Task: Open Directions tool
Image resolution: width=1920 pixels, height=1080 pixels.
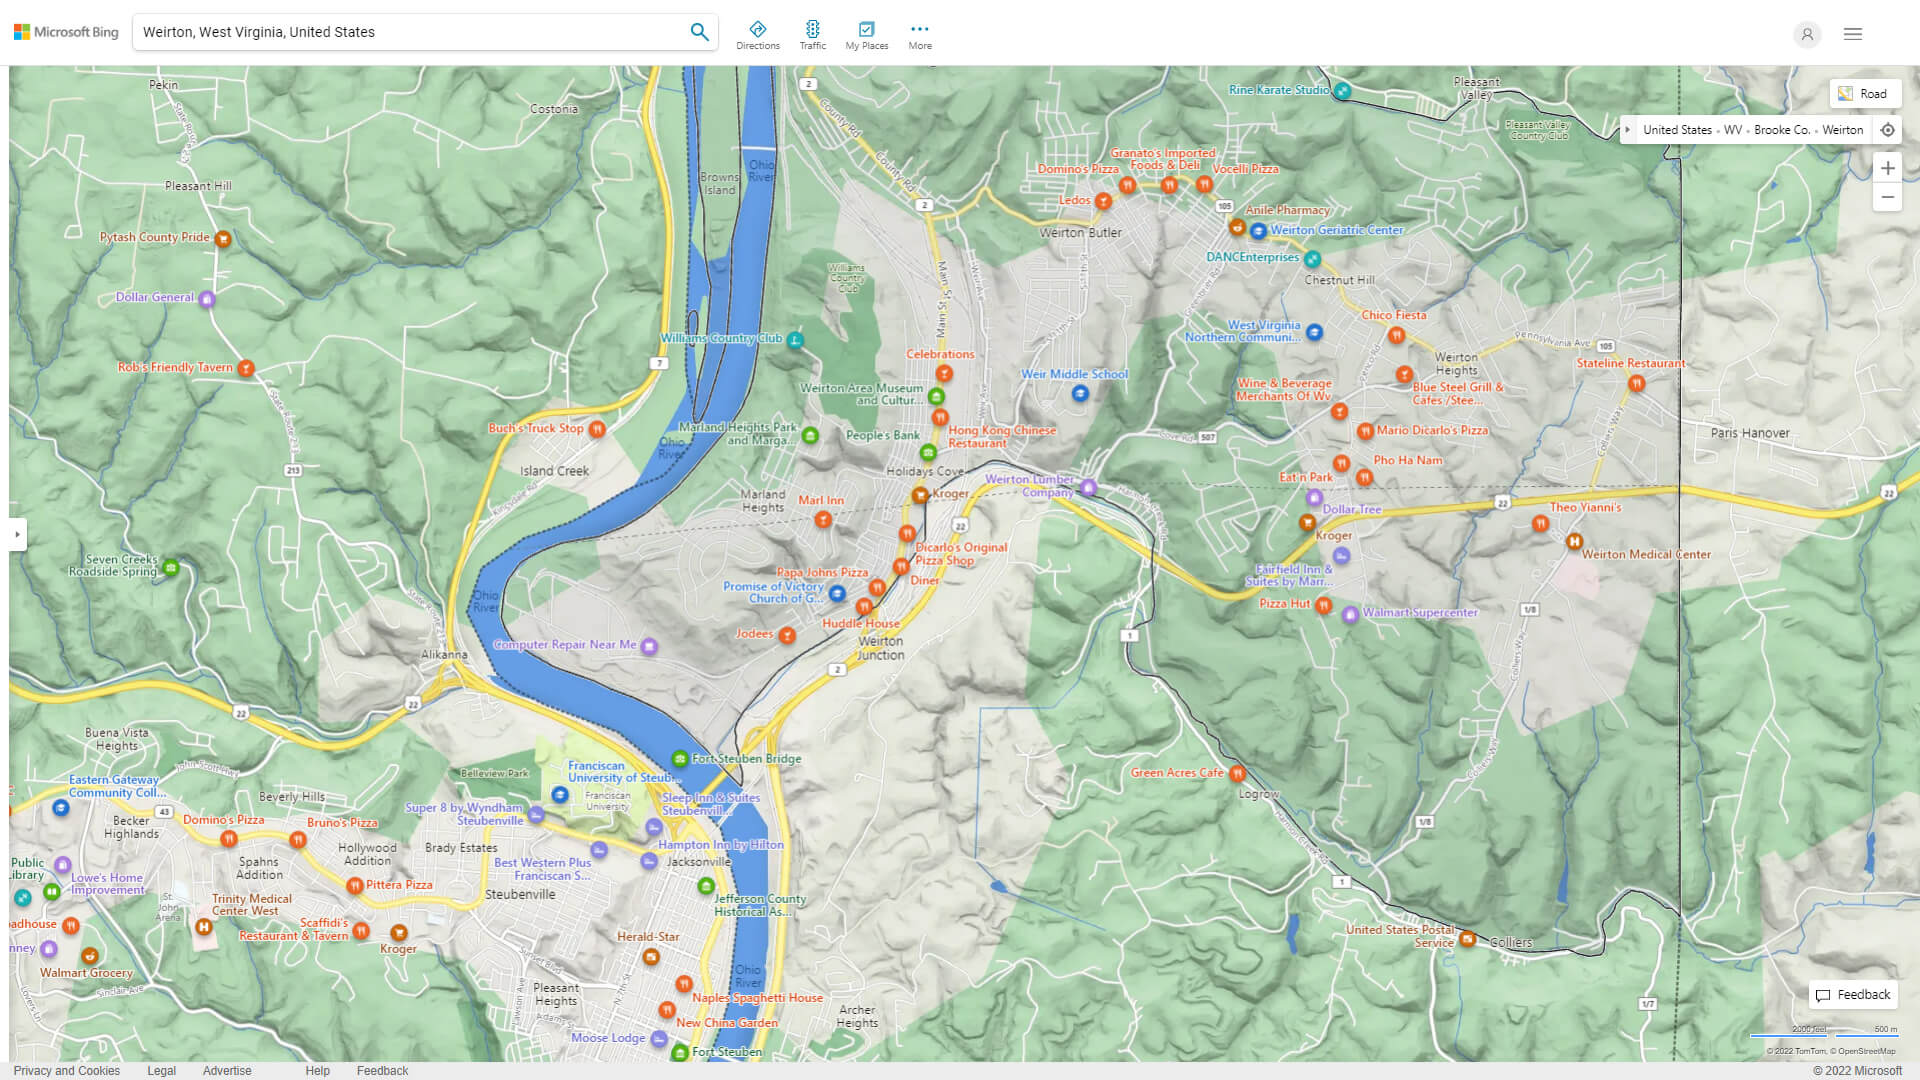Action: pyautogui.click(x=757, y=35)
